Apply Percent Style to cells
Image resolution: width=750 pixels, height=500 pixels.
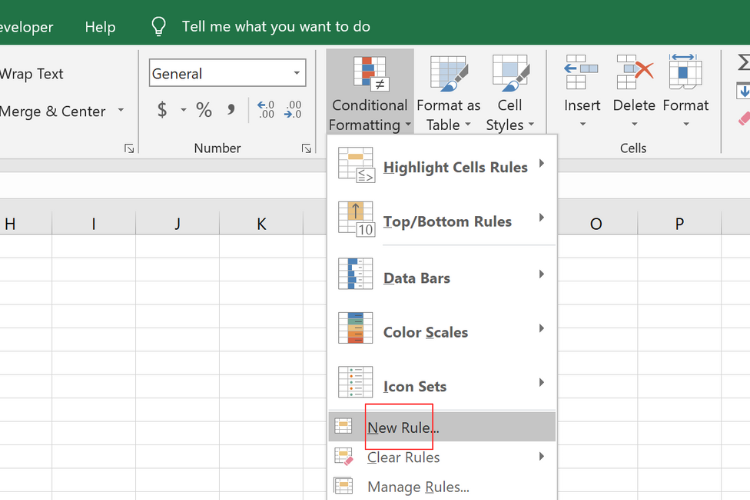[x=204, y=110]
